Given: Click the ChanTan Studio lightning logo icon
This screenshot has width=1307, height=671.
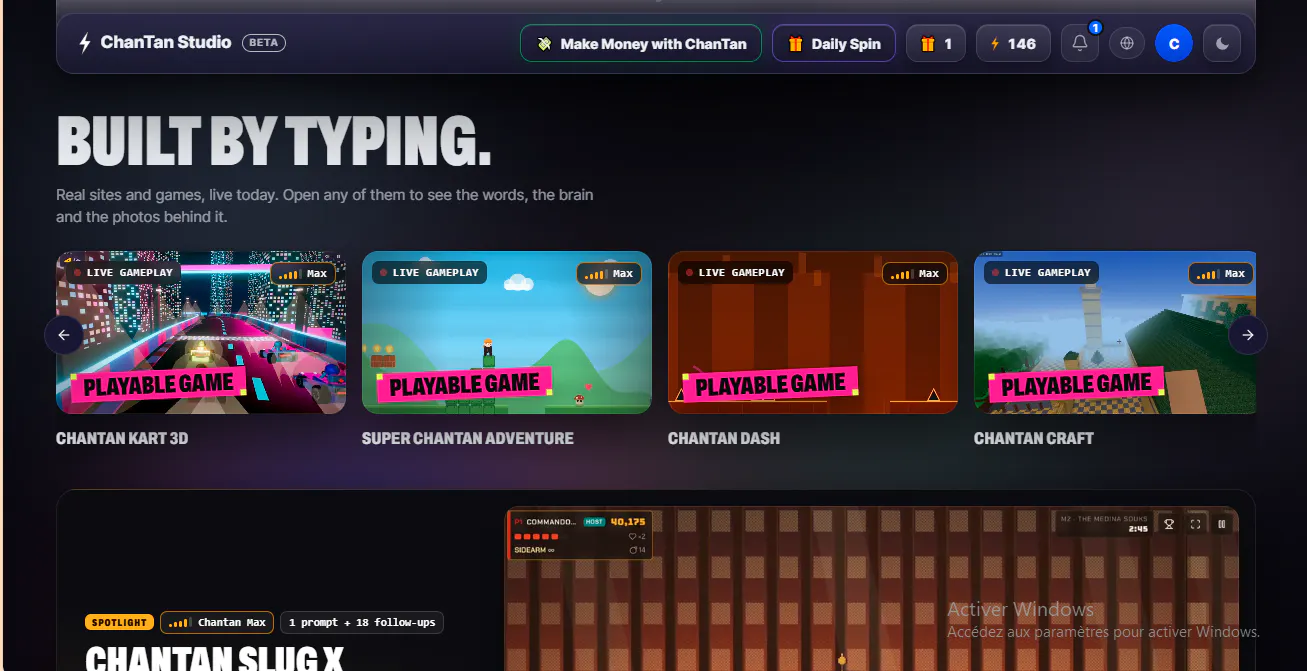Looking at the screenshot, I should coord(85,43).
